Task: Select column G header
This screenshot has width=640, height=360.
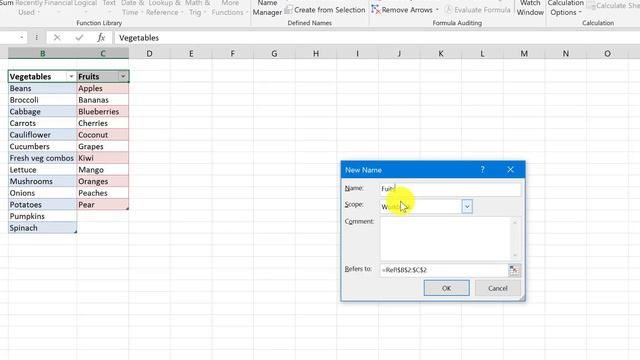Action: [x=274, y=53]
